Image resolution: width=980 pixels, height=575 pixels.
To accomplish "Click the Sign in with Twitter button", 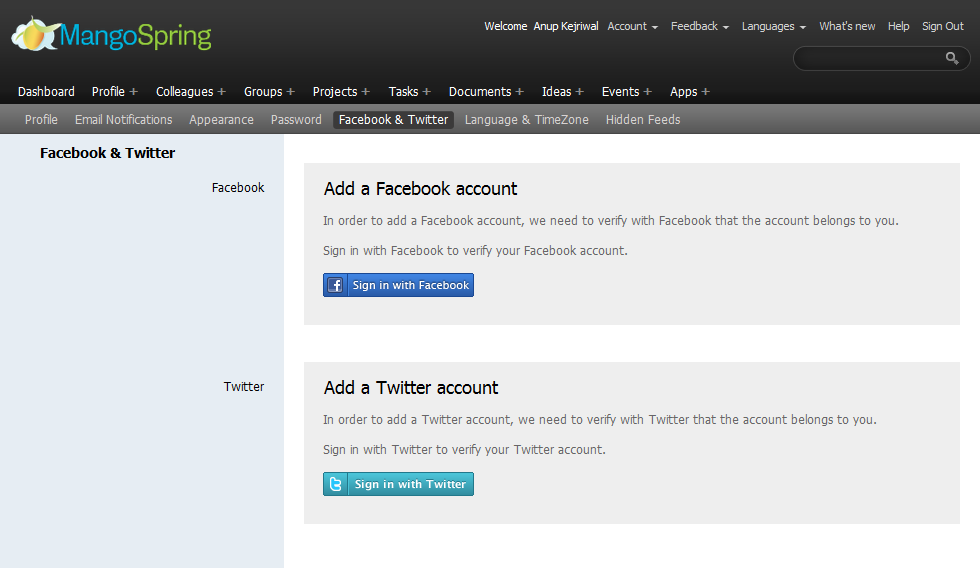I will coord(398,484).
